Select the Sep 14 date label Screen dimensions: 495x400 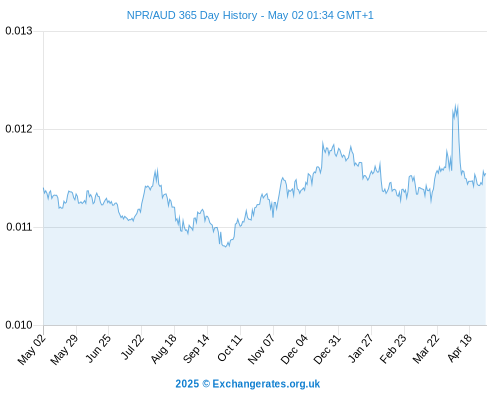(x=196, y=348)
